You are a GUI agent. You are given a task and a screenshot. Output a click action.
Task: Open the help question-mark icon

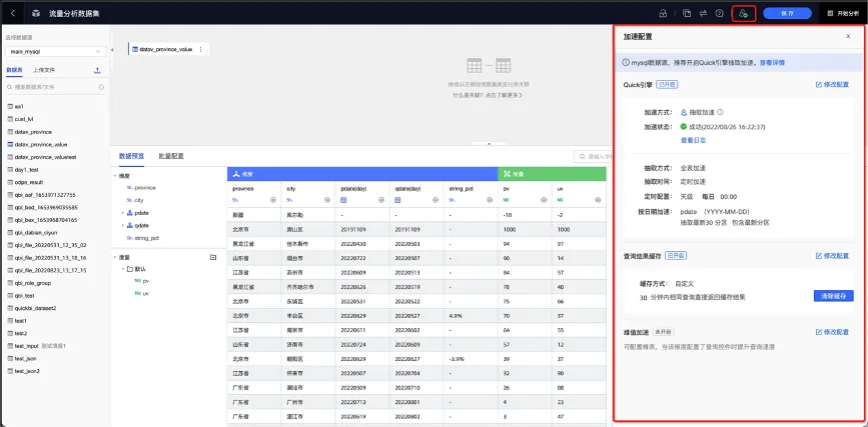pos(720,13)
